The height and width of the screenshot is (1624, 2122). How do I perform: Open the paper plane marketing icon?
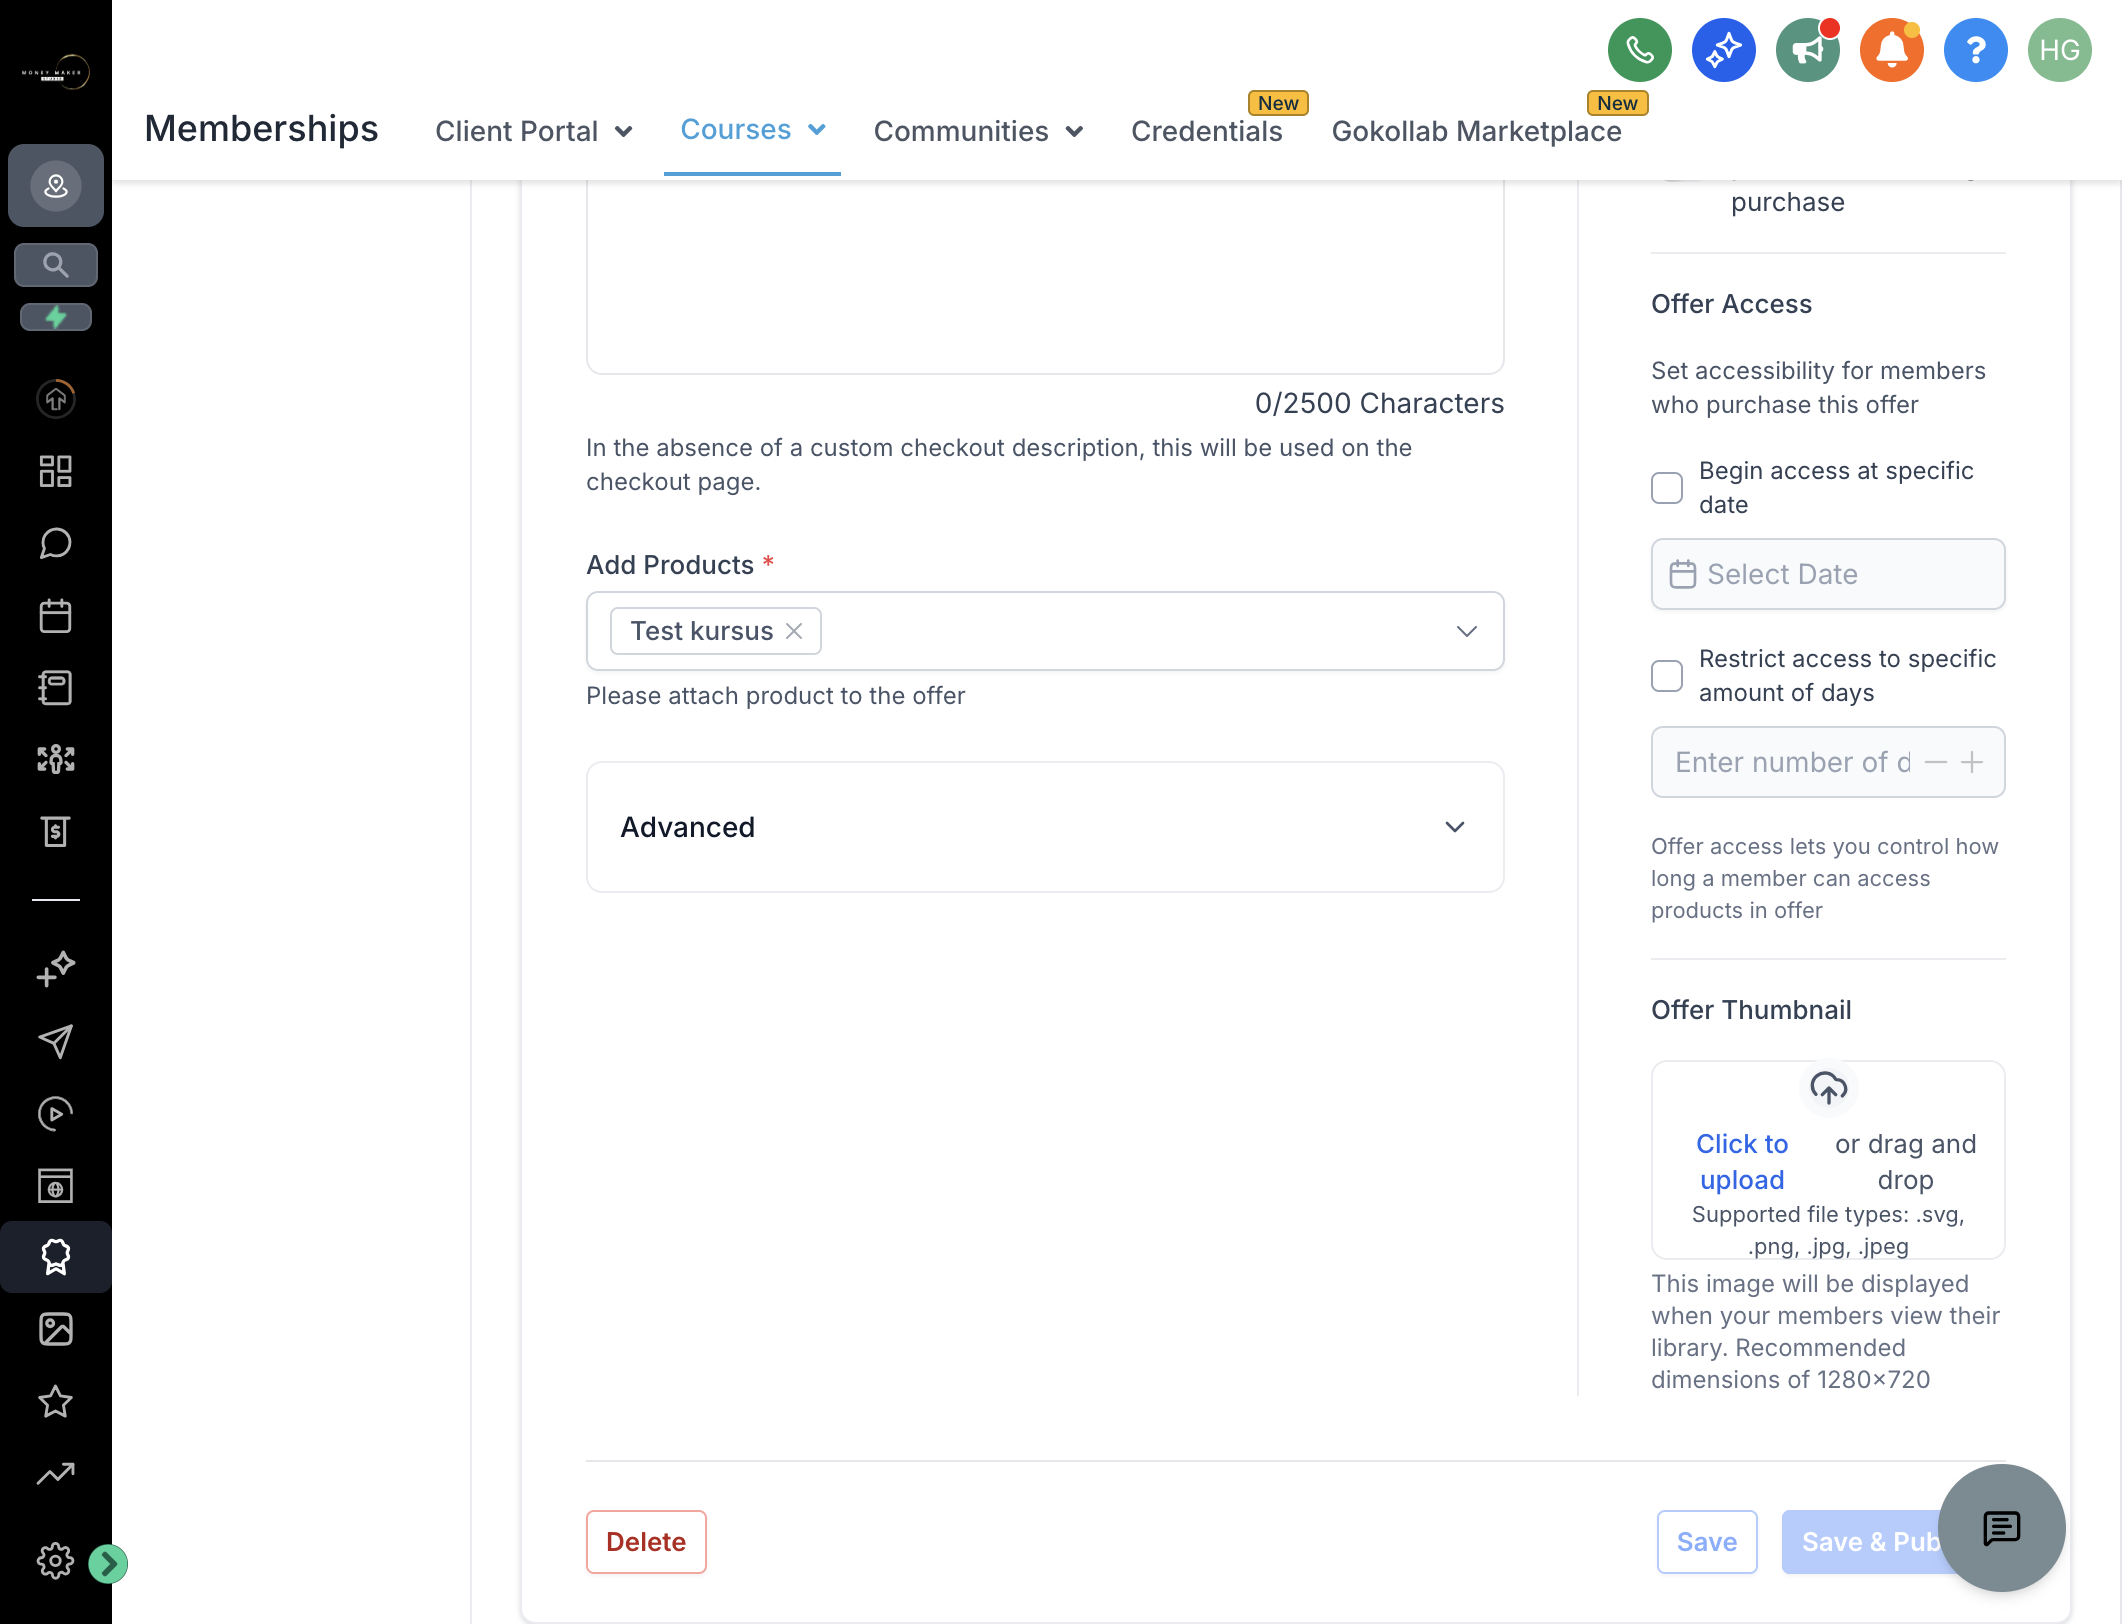(x=56, y=1041)
